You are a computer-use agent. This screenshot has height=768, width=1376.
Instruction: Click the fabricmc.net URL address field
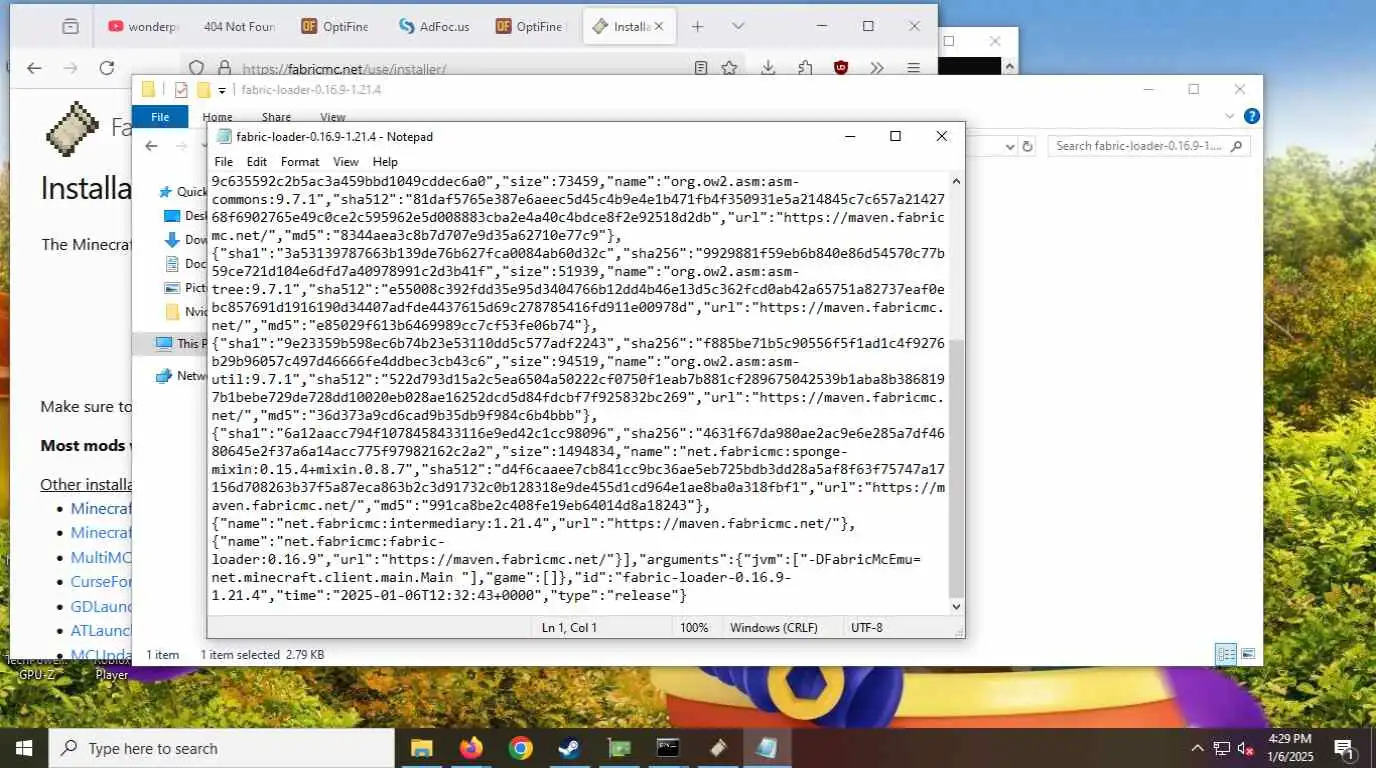[x=344, y=69]
